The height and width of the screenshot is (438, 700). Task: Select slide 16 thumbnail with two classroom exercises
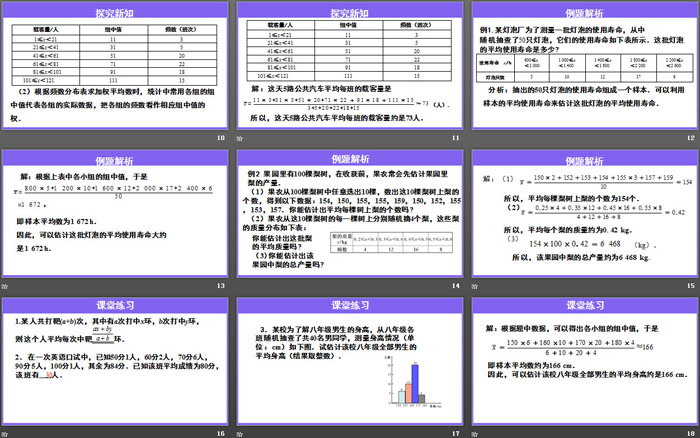tap(115, 362)
